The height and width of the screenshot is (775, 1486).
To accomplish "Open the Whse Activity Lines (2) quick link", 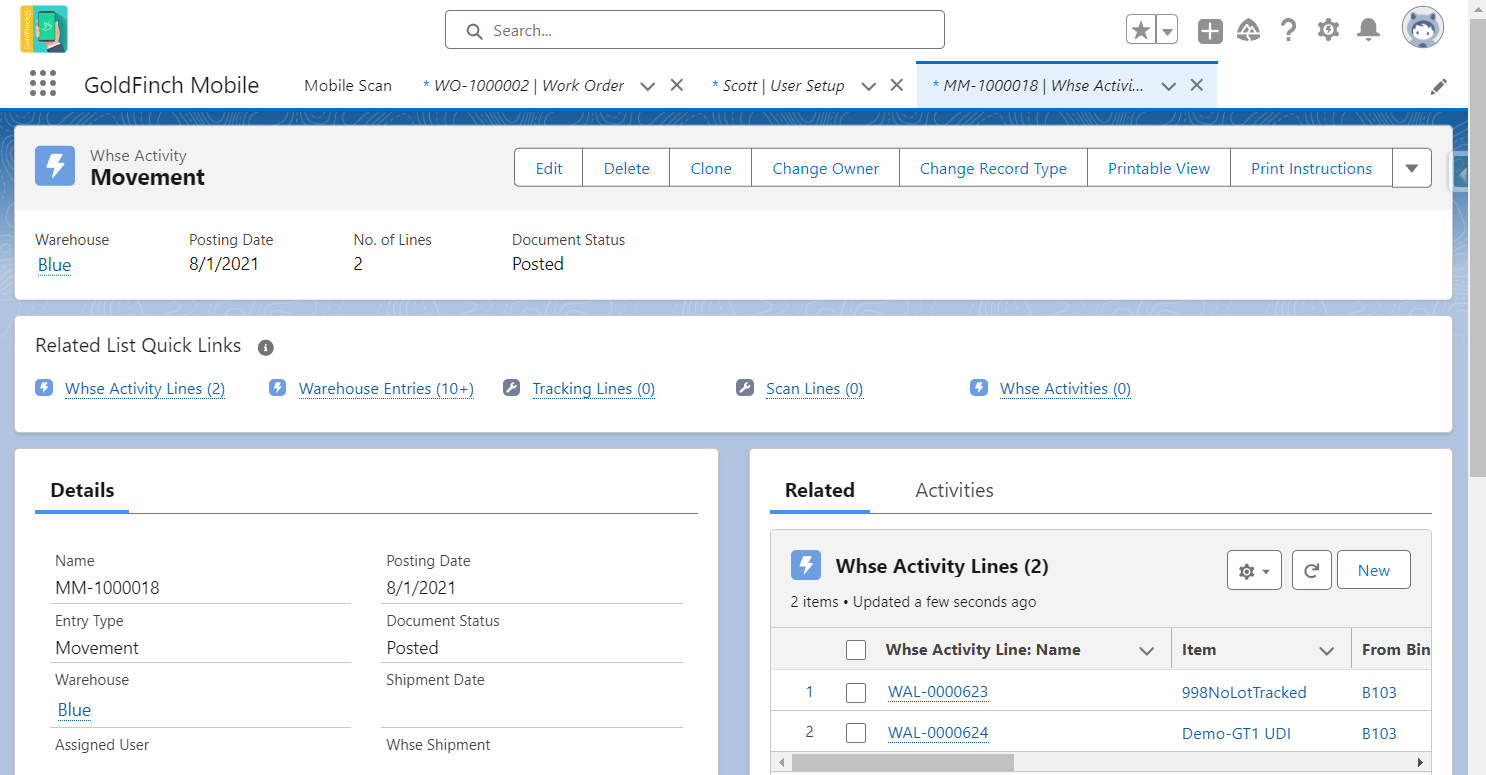I will [x=145, y=388].
